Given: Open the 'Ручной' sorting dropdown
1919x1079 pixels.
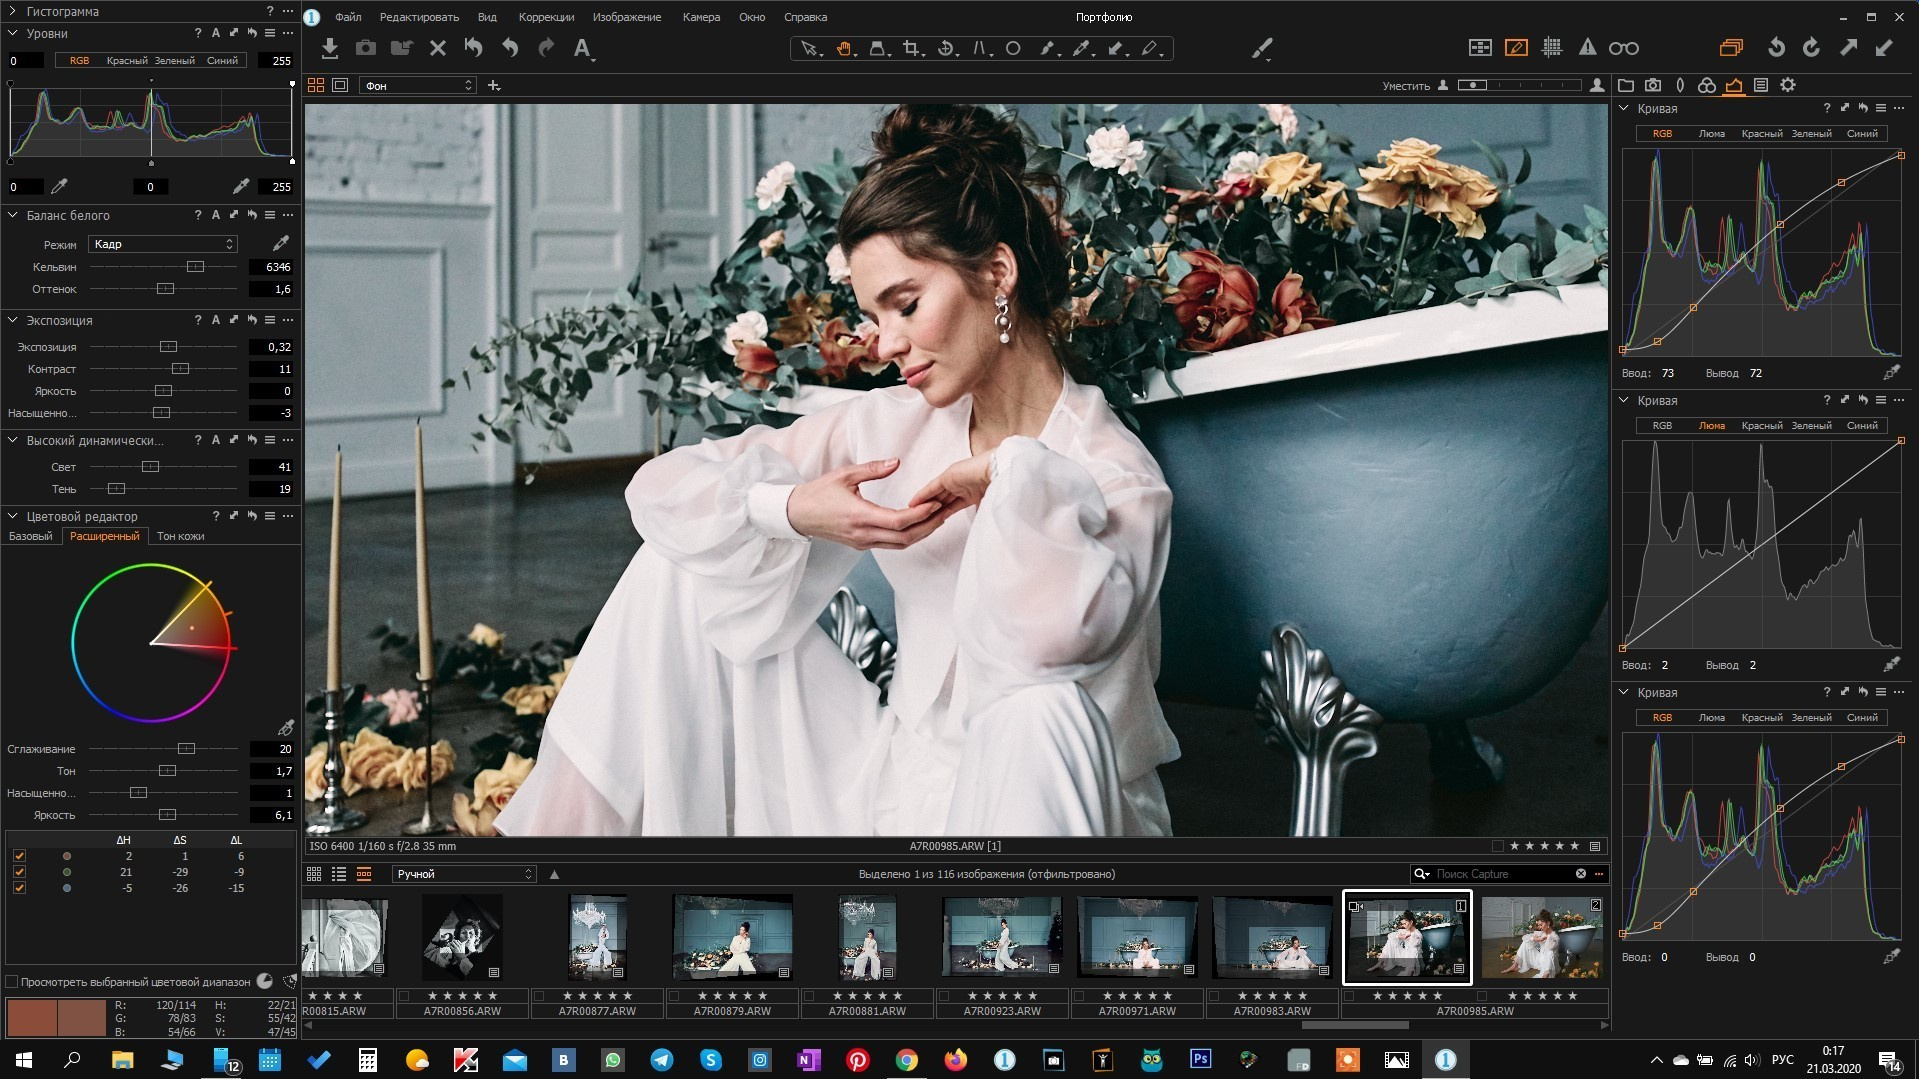Looking at the screenshot, I should click(464, 874).
